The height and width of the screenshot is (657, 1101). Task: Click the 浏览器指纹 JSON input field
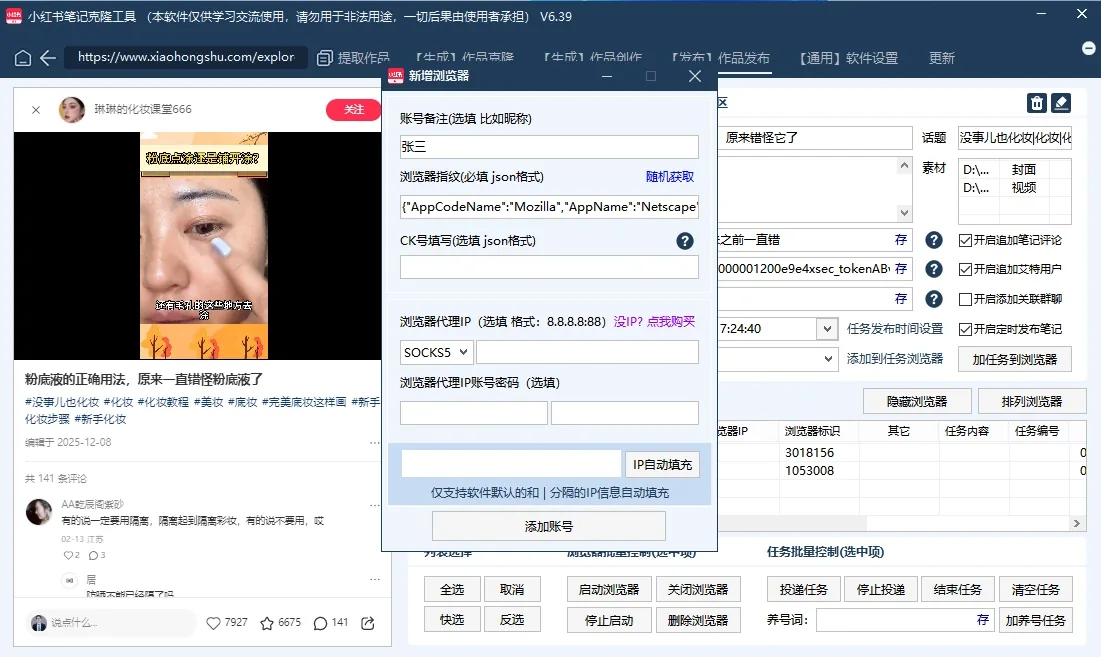549,206
